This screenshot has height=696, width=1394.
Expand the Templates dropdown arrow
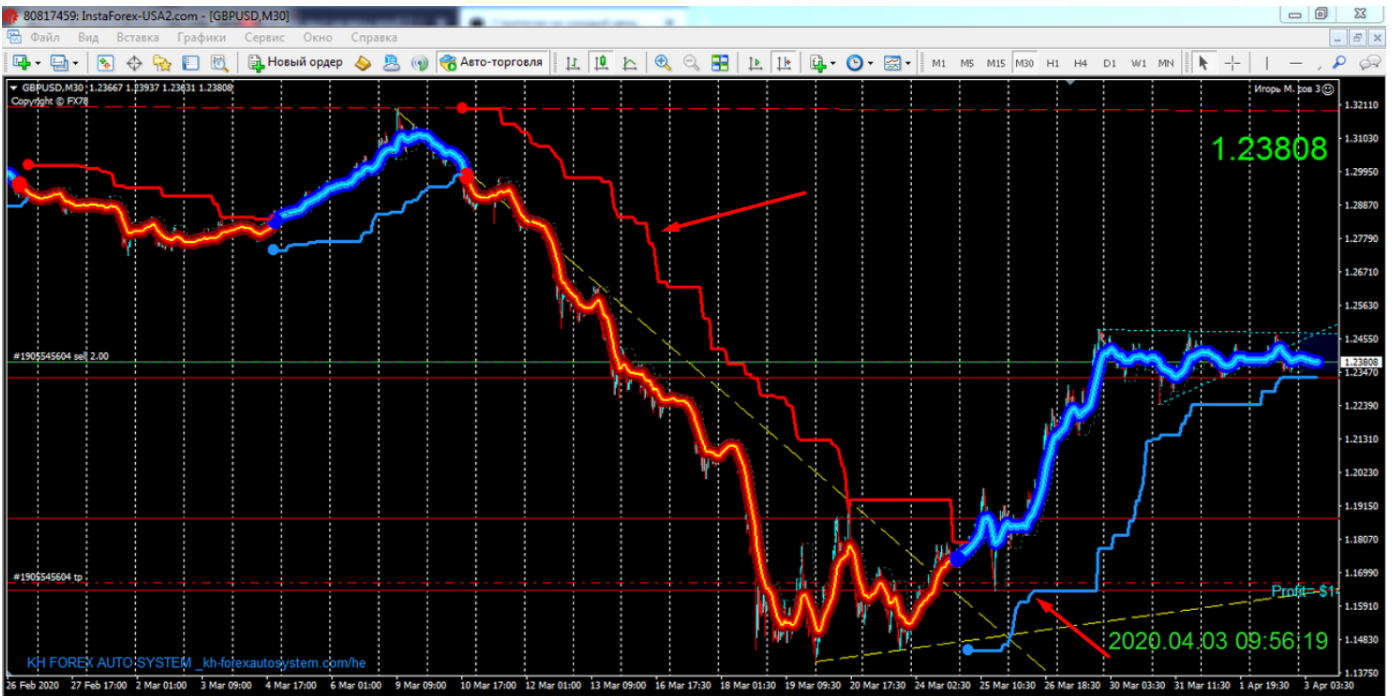click(x=908, y=62)
